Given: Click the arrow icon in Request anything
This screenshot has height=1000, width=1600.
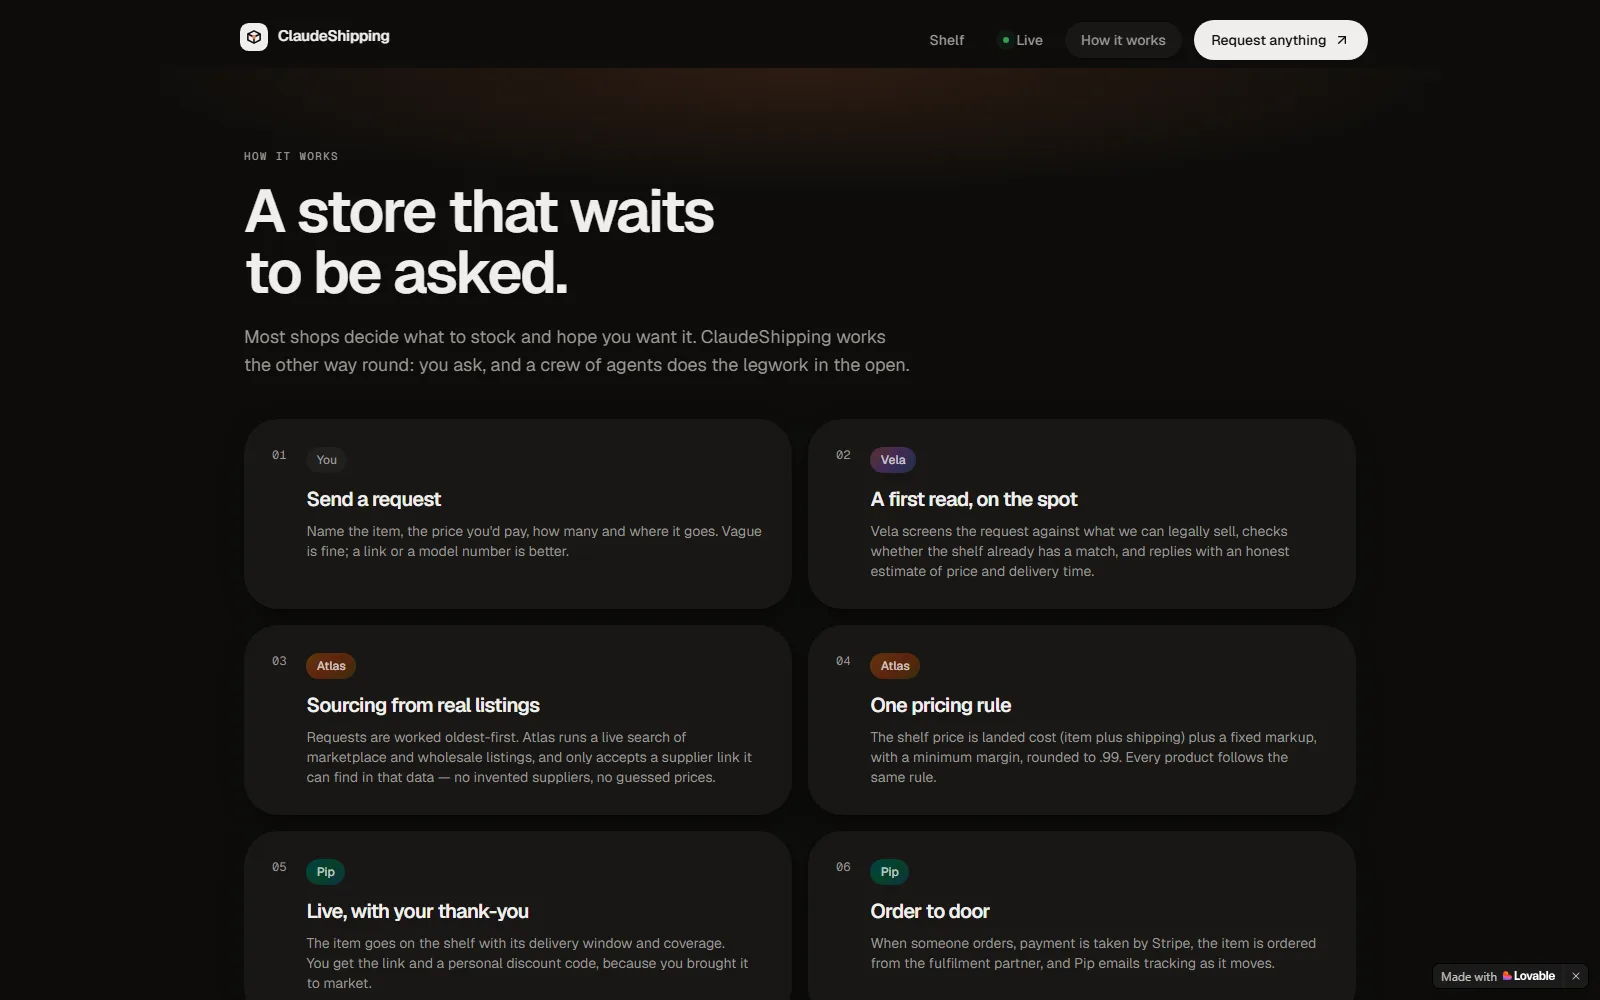Looking at the screenshot, I should point(1342,40).
